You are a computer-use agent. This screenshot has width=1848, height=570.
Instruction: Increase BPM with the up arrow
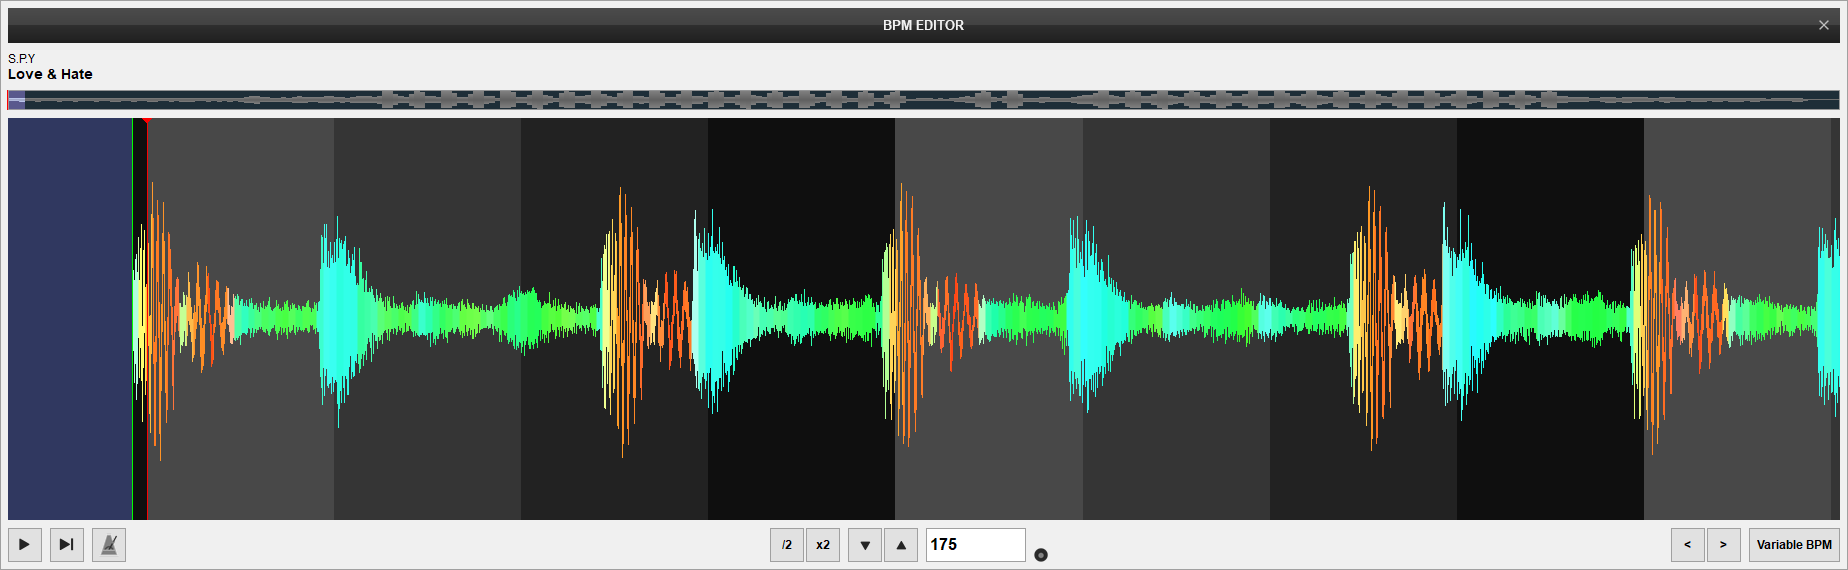pos(901,545)
